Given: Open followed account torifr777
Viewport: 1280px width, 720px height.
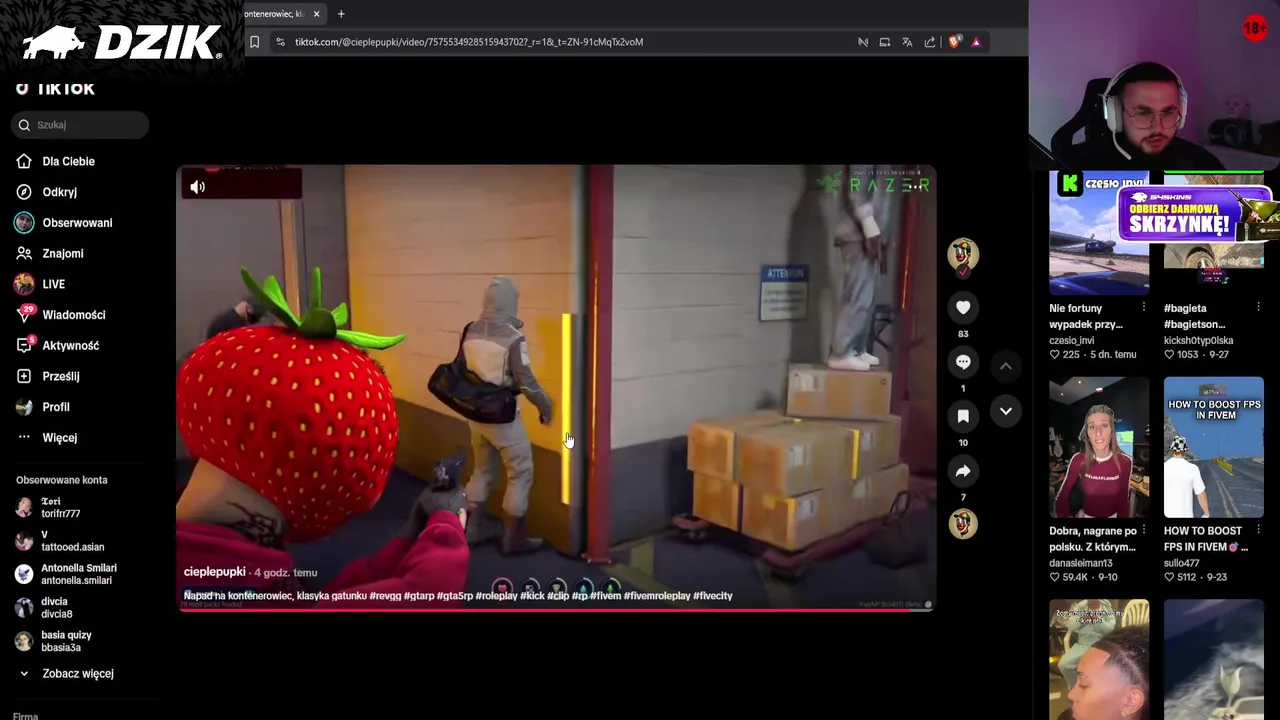Looking at the screenshot, I should pyautogui.click(x=60, y=507).
